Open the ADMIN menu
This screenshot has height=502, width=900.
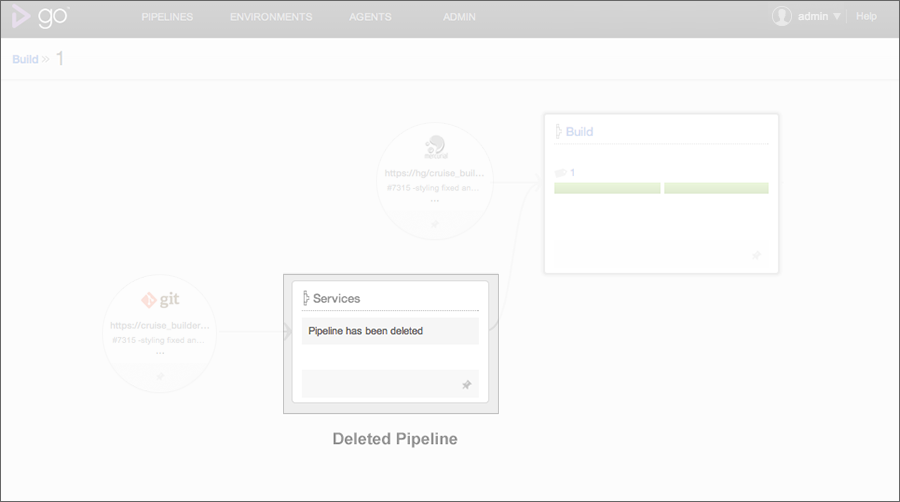[x=459, y=17]
